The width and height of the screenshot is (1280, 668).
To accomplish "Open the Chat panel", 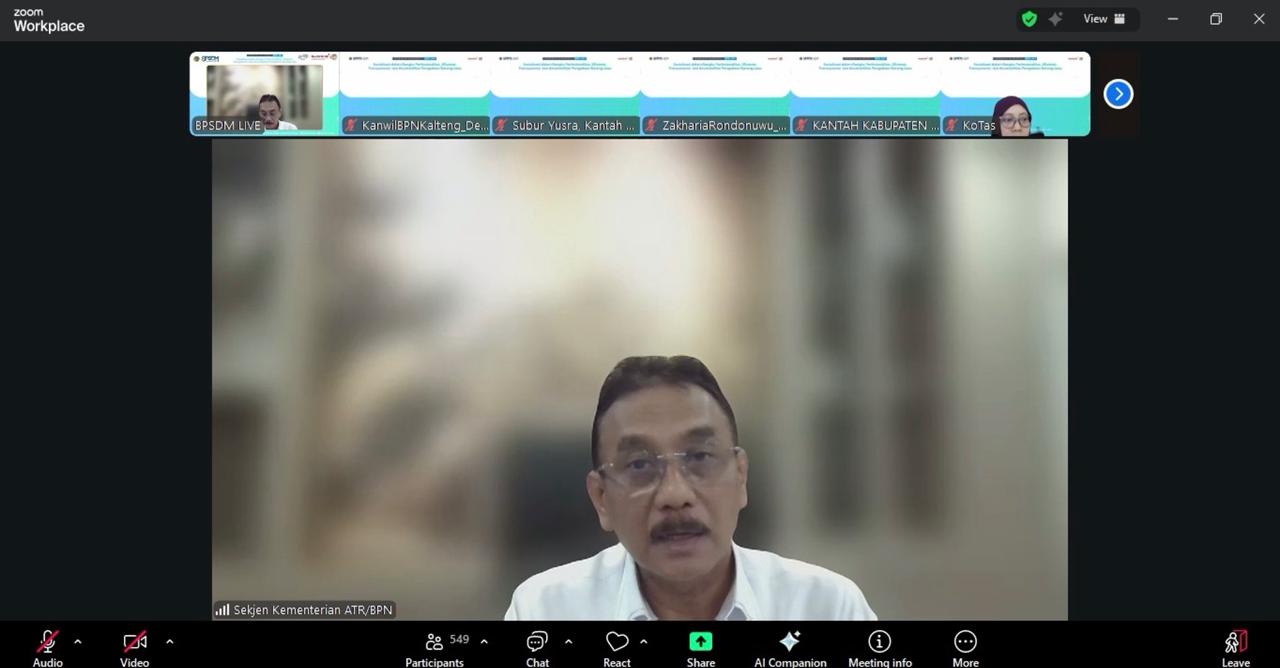I will [x=537, y=645].
